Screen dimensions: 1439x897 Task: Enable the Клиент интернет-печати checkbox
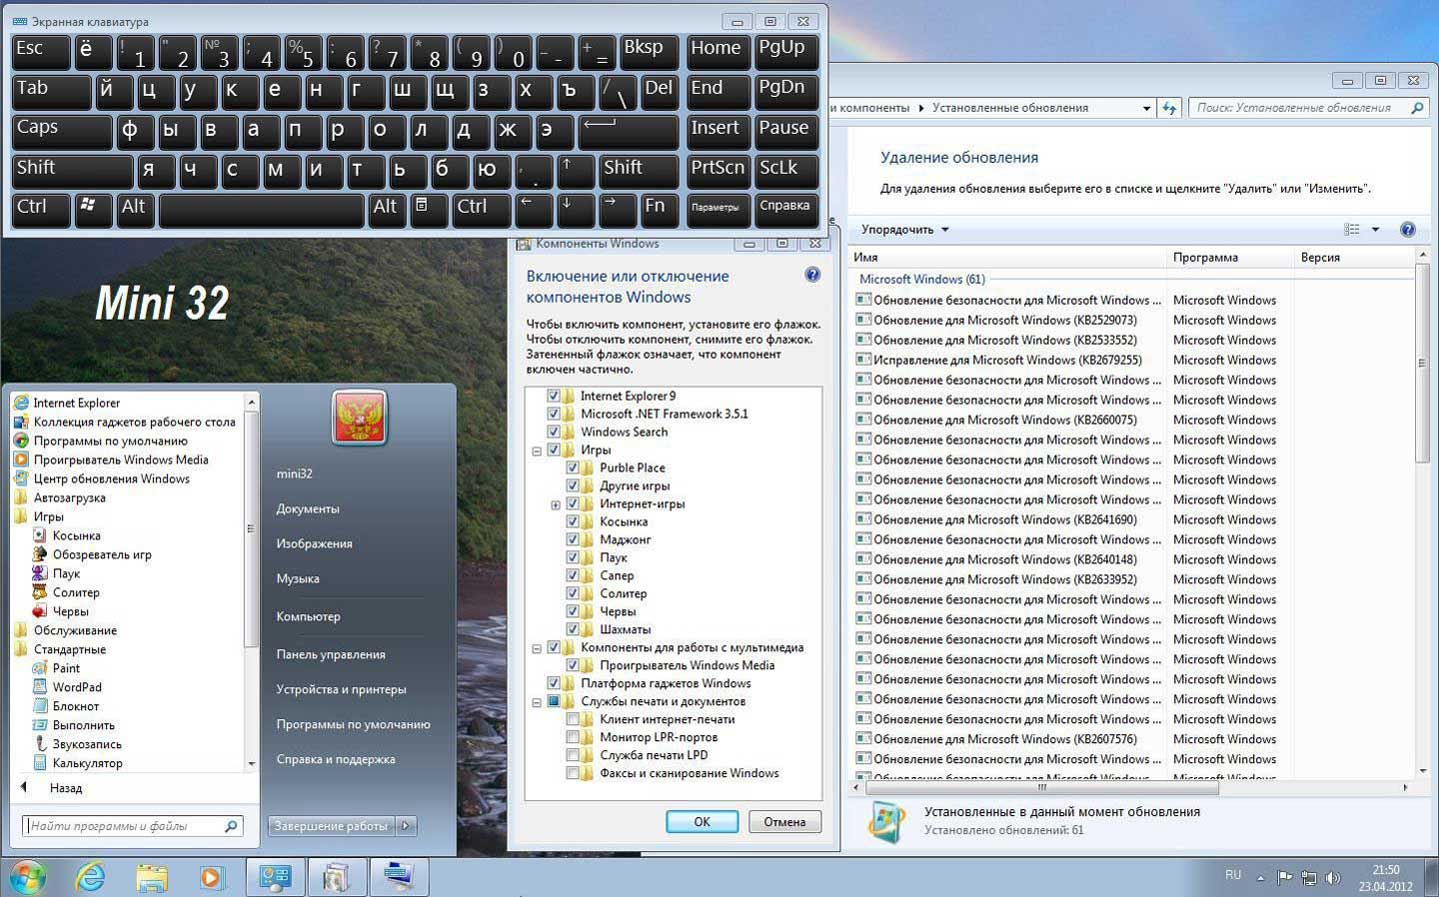[x=573, y=719]
